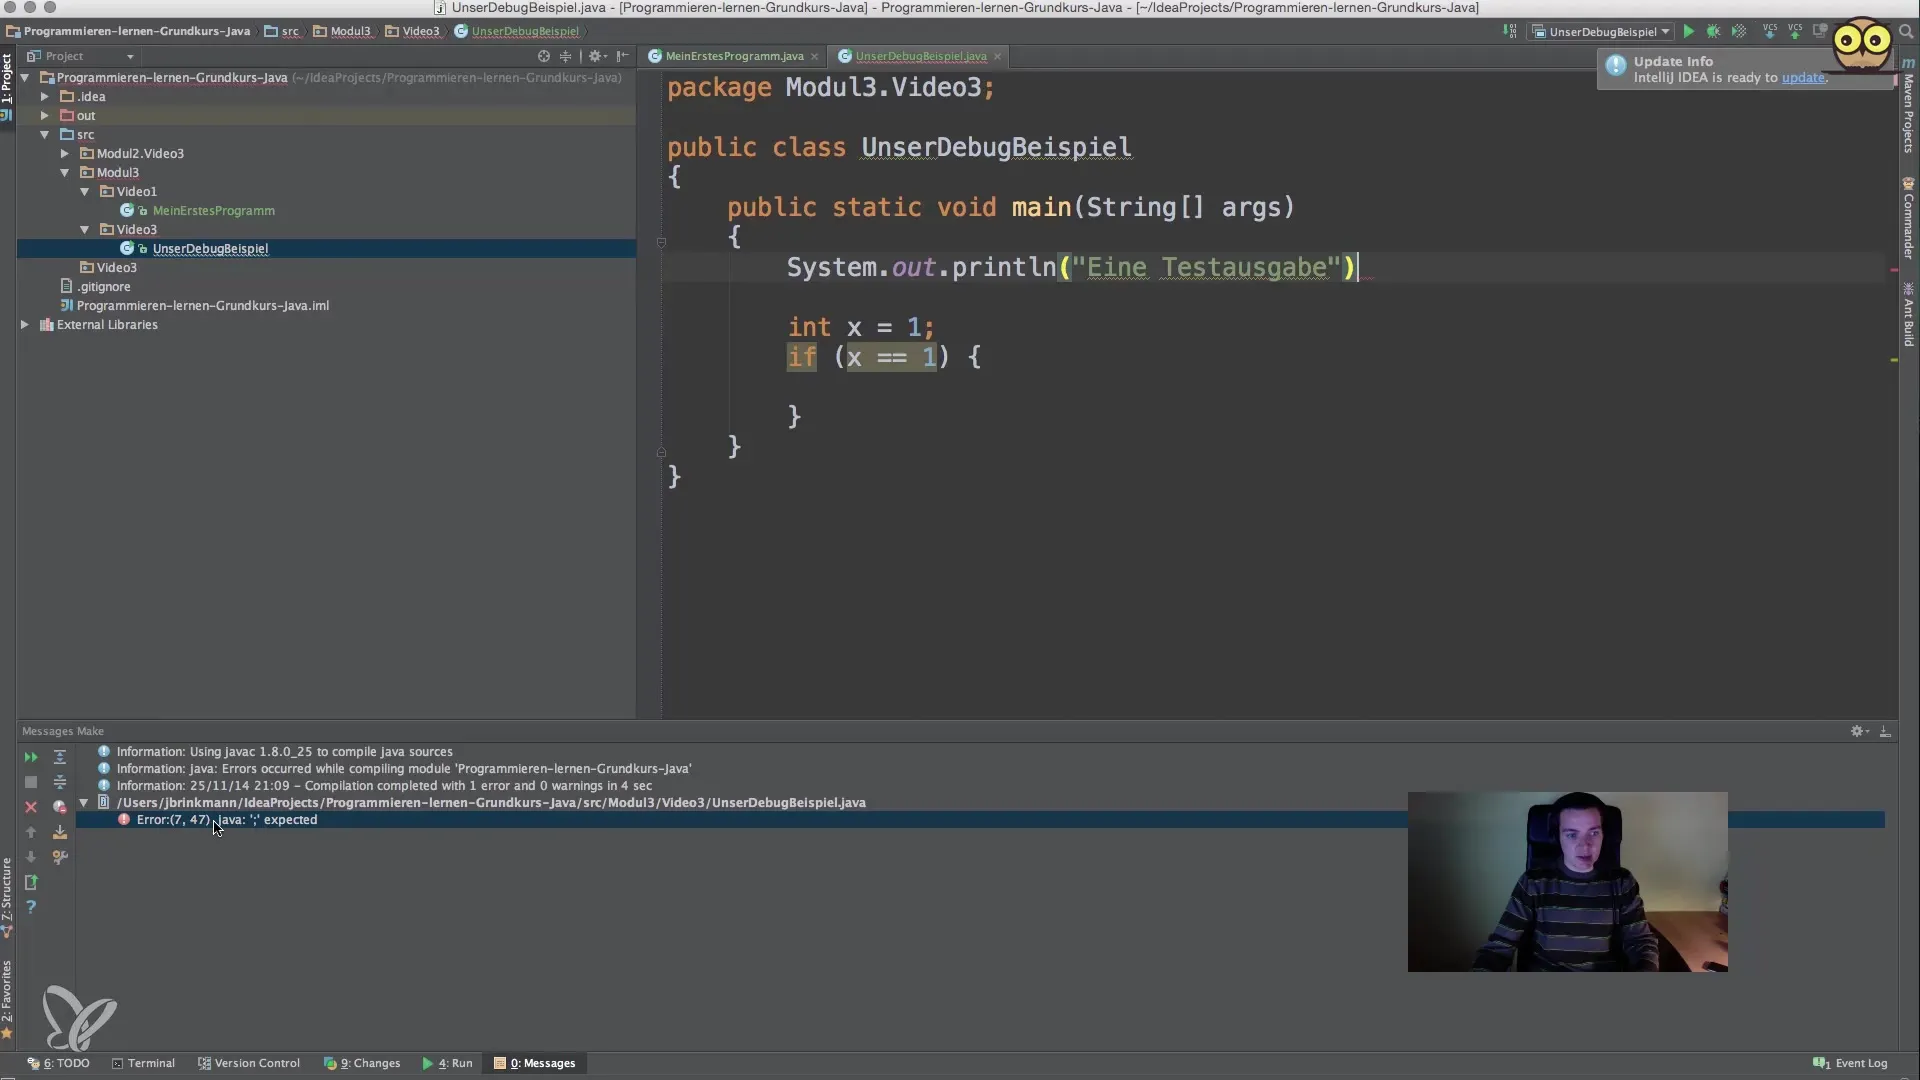Toggle Z: Structure tool window strip
1920x1080 pixels.
[7, 896]
